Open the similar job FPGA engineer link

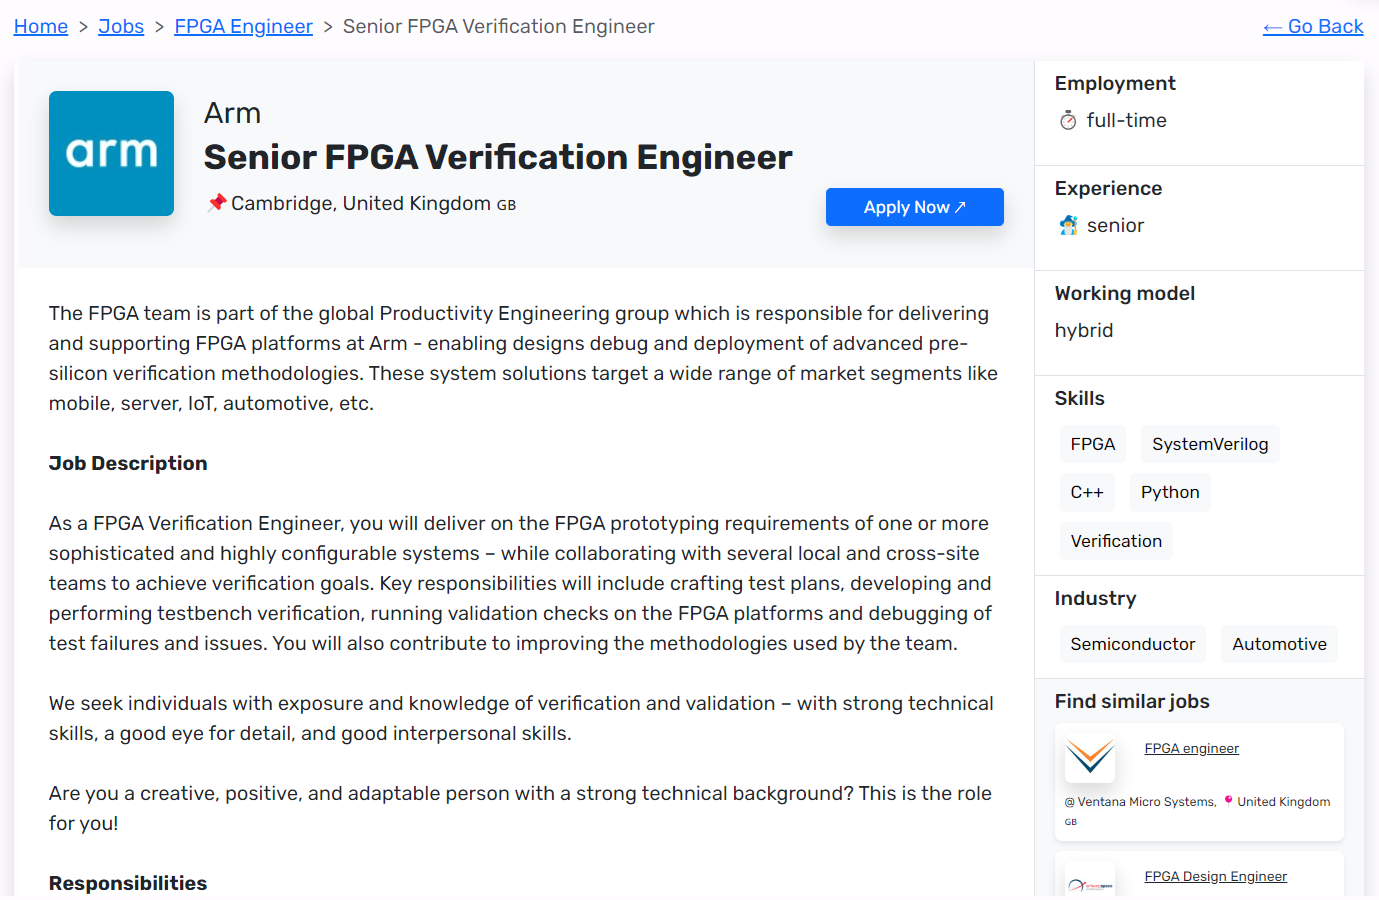(x=1191, y=748)
